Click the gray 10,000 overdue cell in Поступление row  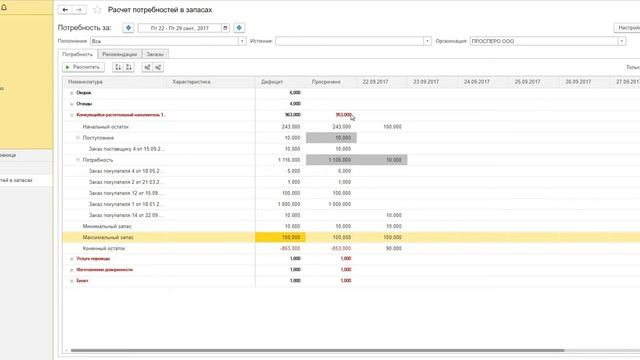[x=331, y=138]
